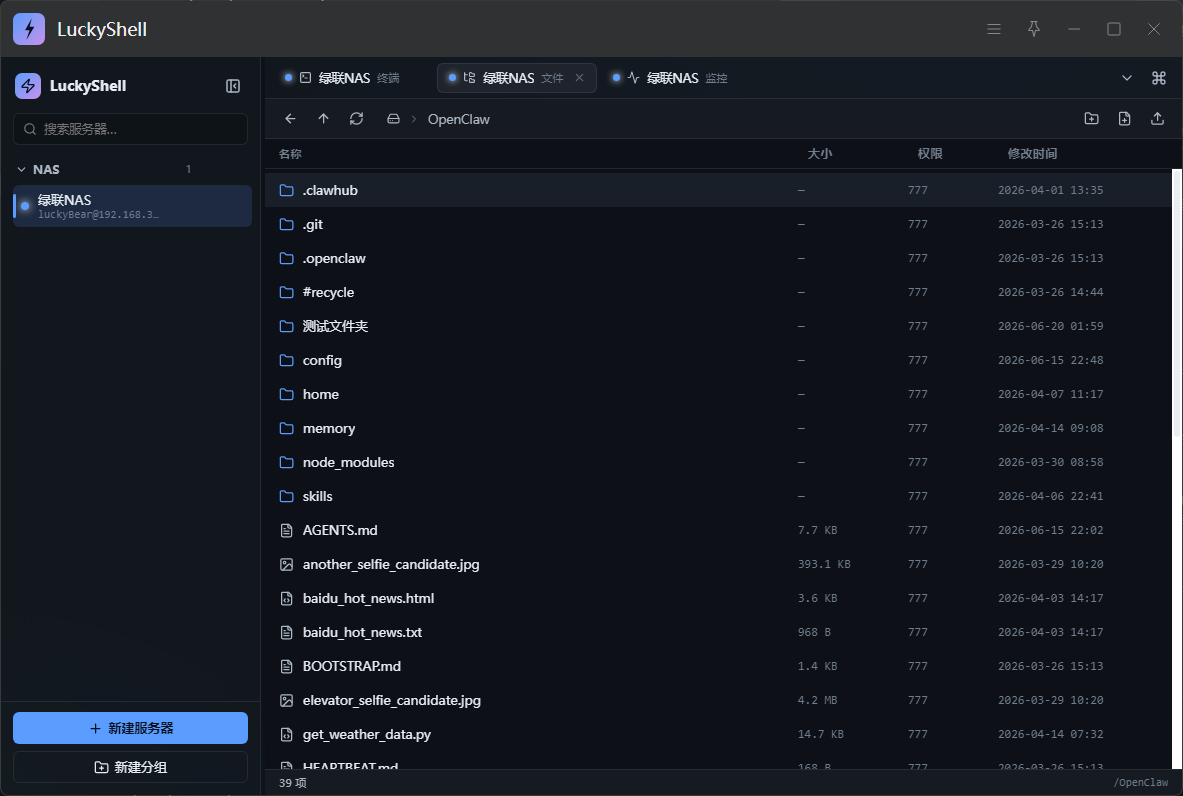Image resolution: width=1183 pixels, height=796 pixels.
Task: Select the config folder name
Action: pos(322,361)
